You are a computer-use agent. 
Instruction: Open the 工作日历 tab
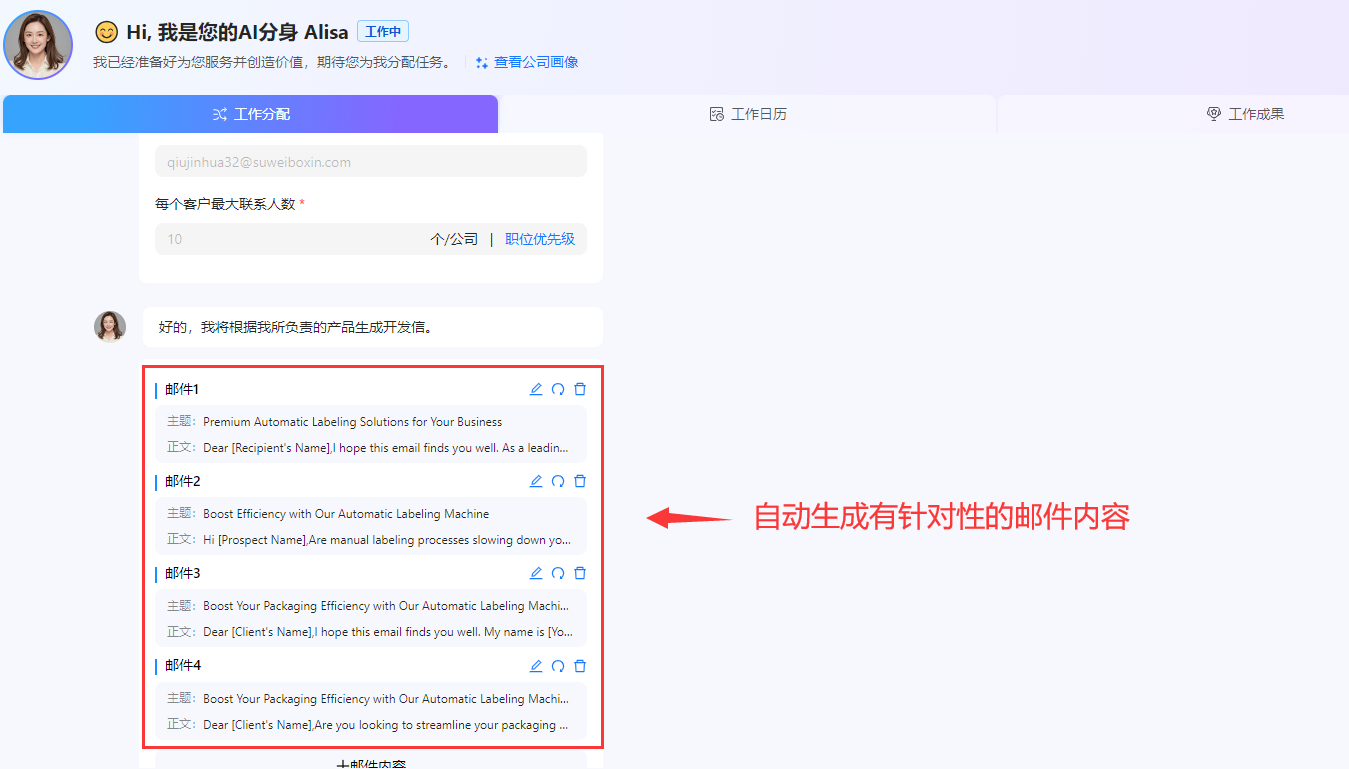tap(747, 114)
